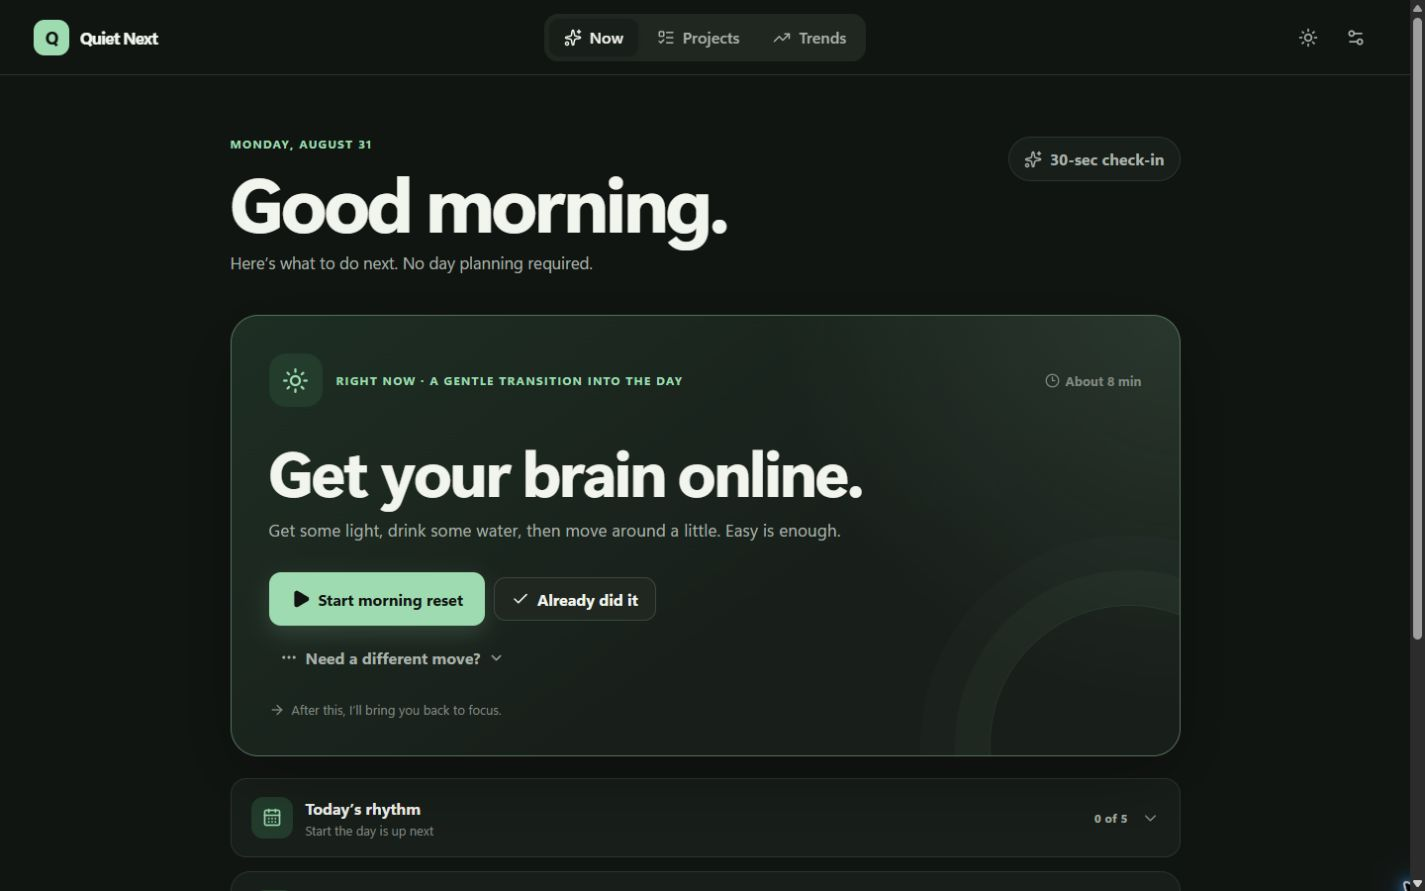Viewport: 1425px width, 891px height.
Task: Click the 0 of 5 progress count
Action: click(x=1110, y=818)
